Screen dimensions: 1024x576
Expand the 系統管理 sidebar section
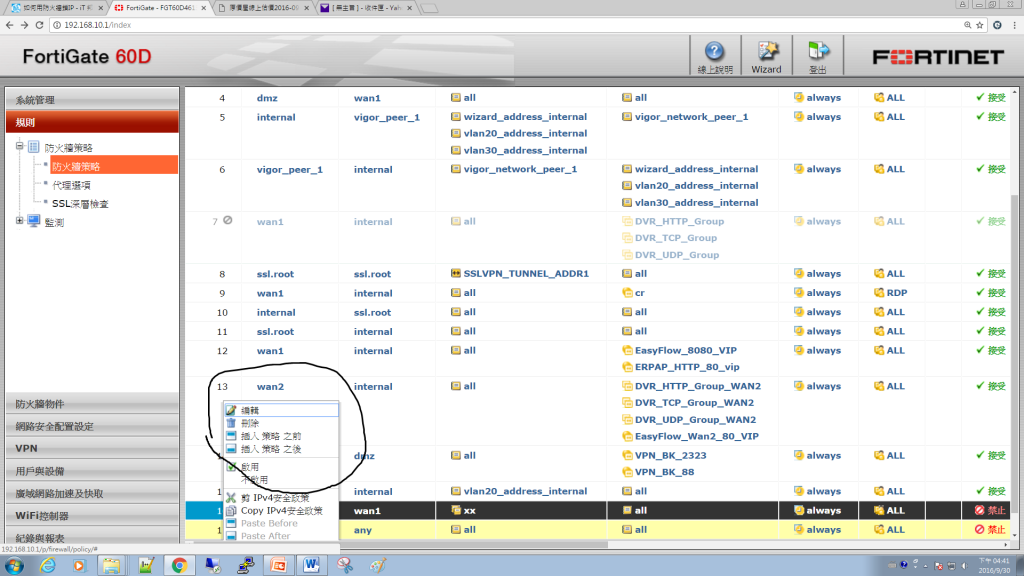pos(92,100)
